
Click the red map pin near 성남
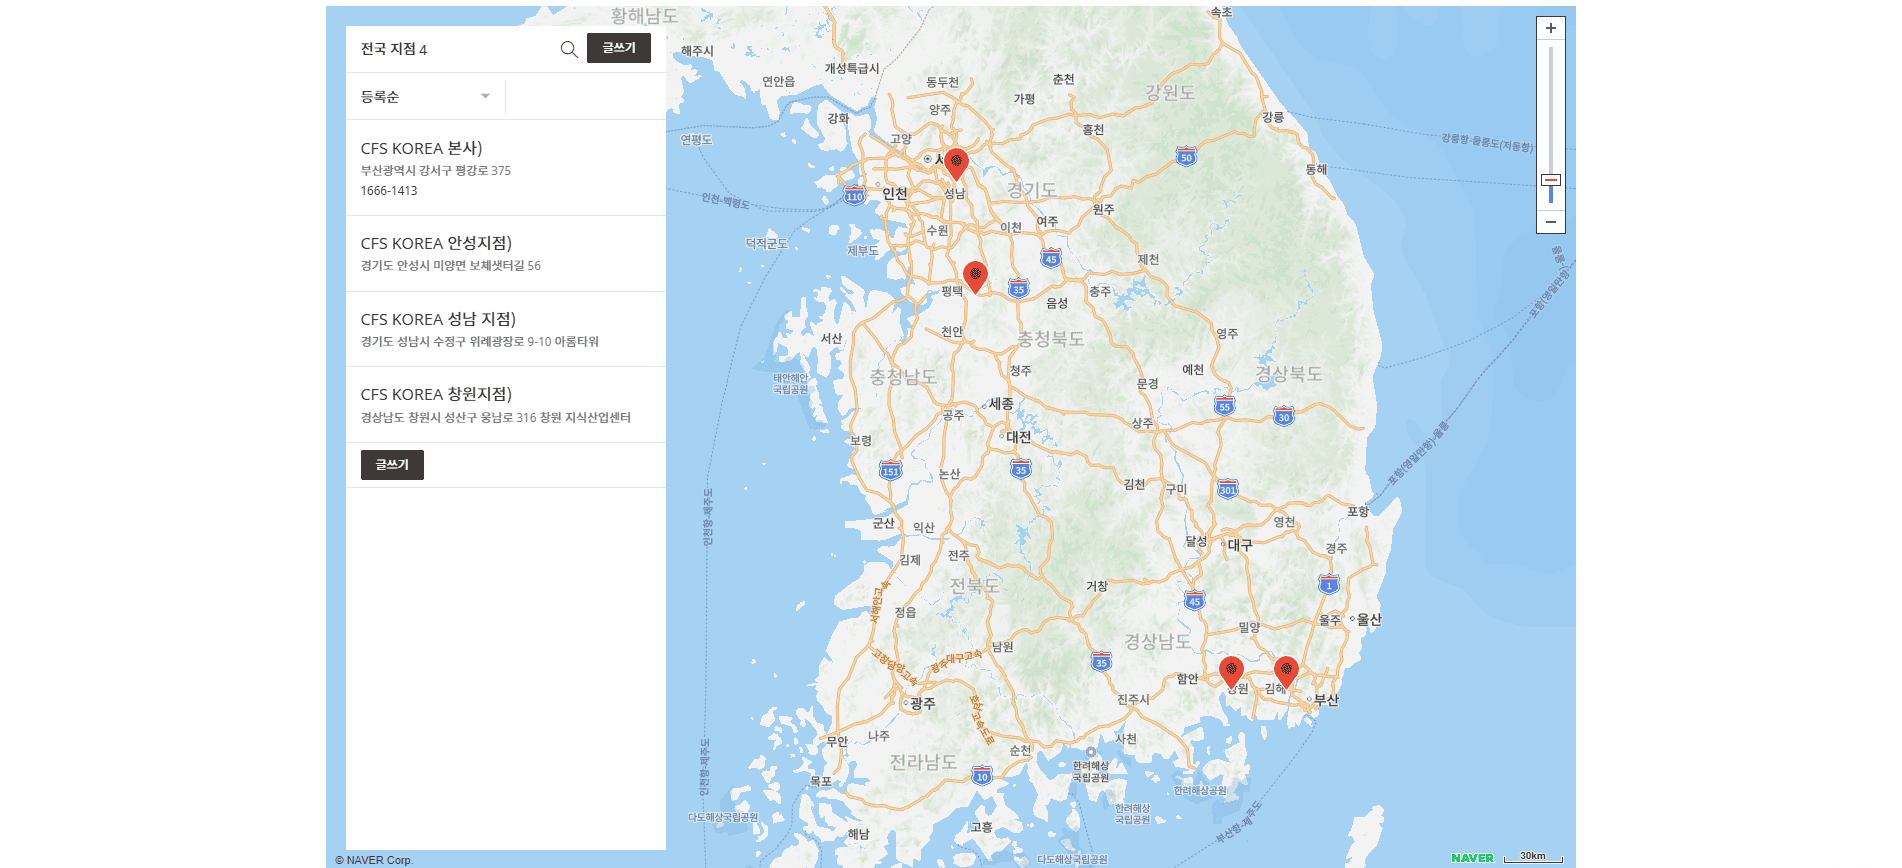point(956,163)
